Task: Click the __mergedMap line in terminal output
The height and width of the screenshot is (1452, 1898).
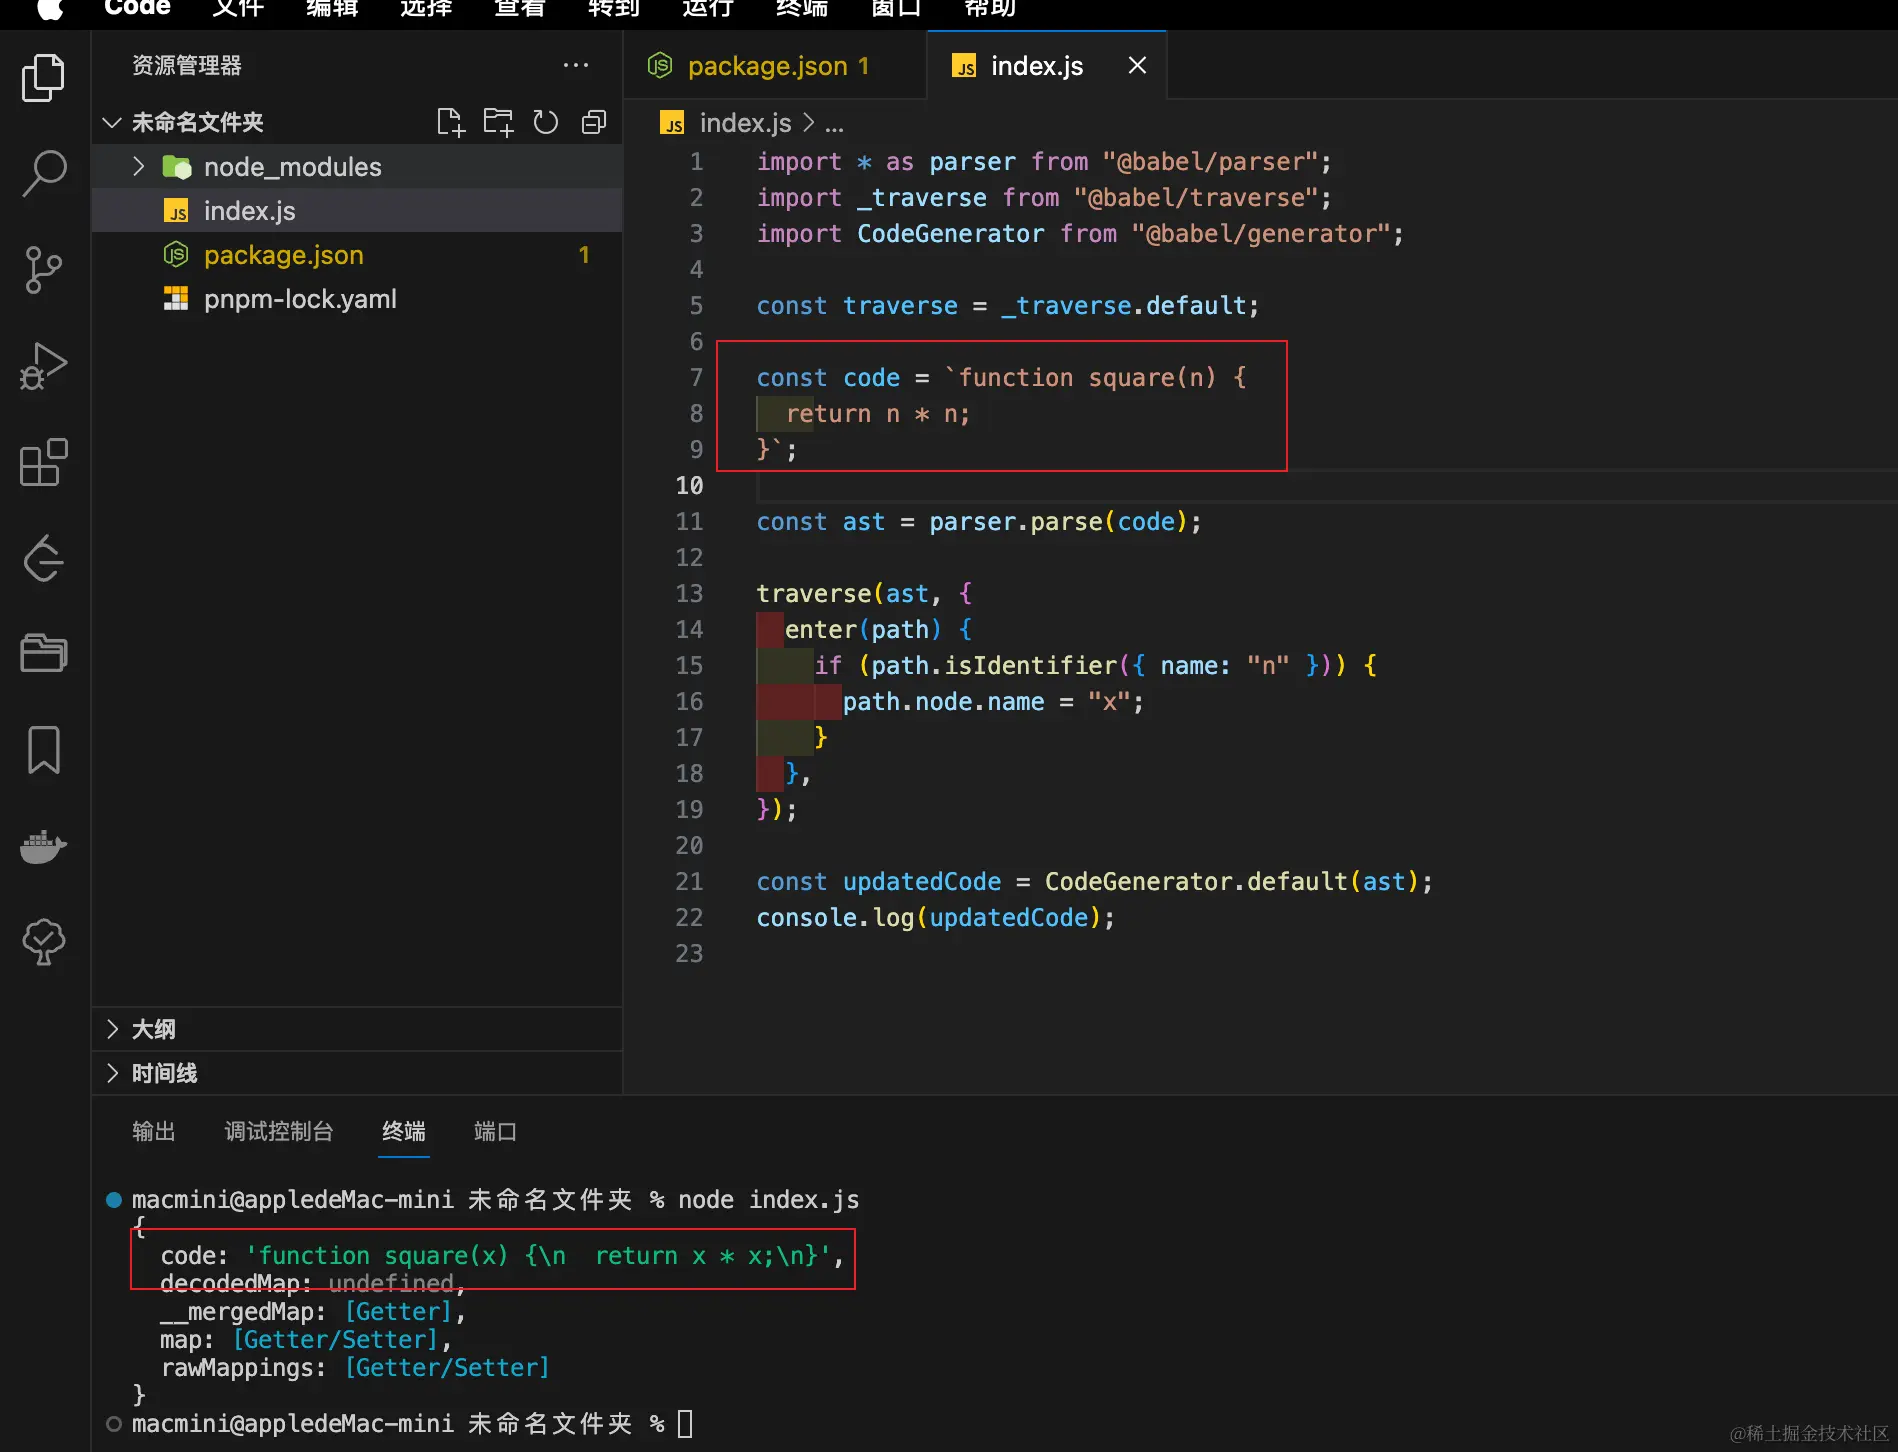Action: point(312,1312)
